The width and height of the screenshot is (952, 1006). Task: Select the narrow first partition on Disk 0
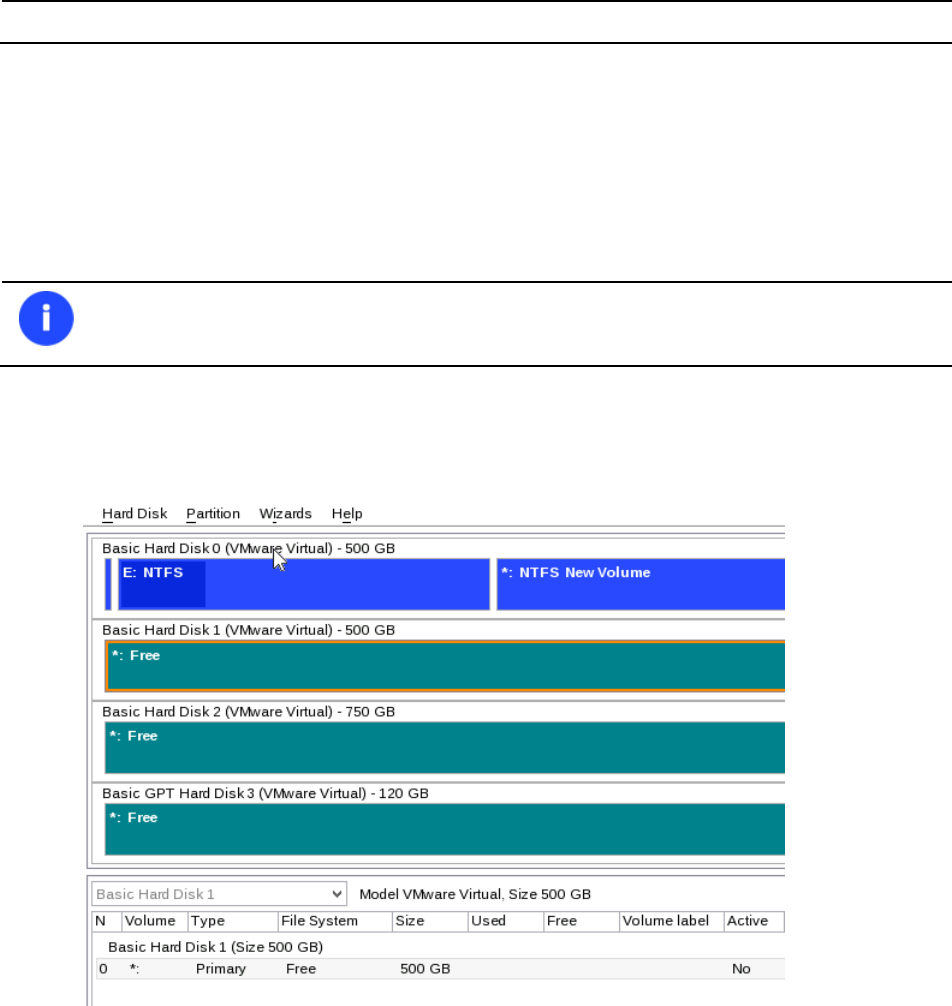click(108, 584)
